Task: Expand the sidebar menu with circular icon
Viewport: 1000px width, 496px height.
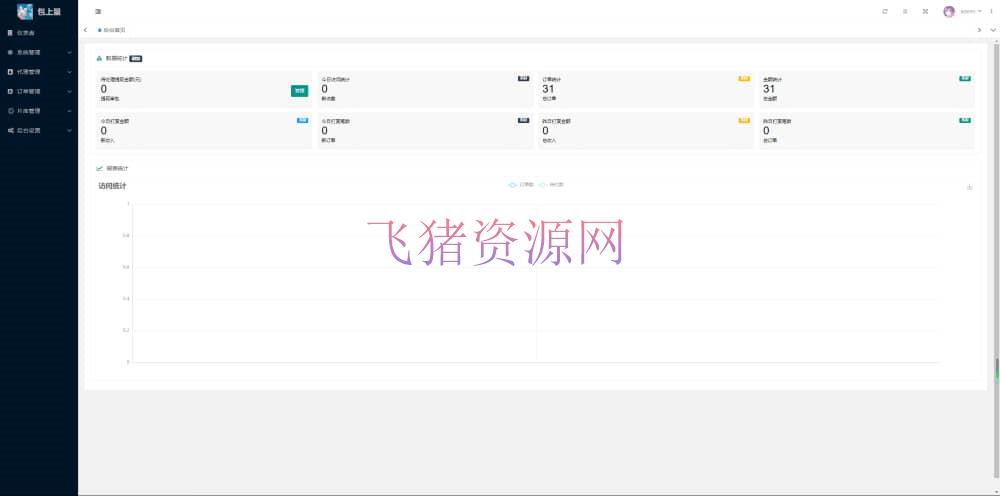Action: (70, 111)
